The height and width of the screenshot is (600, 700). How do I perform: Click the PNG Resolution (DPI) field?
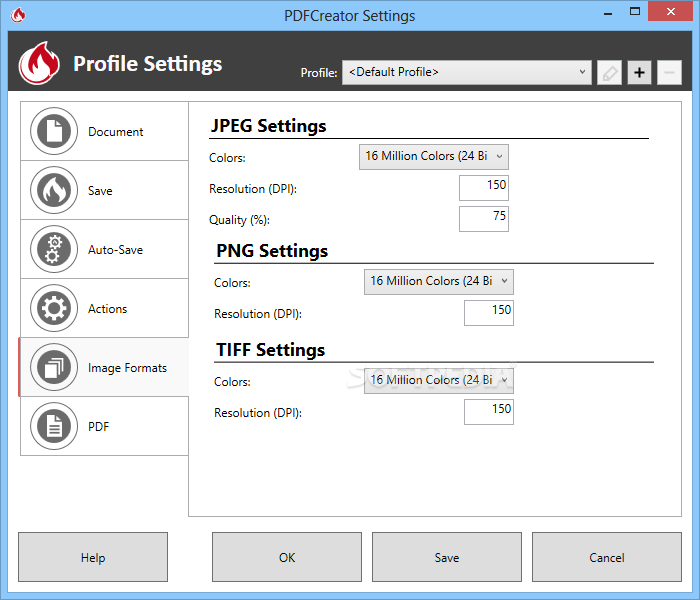pos(489,312)
